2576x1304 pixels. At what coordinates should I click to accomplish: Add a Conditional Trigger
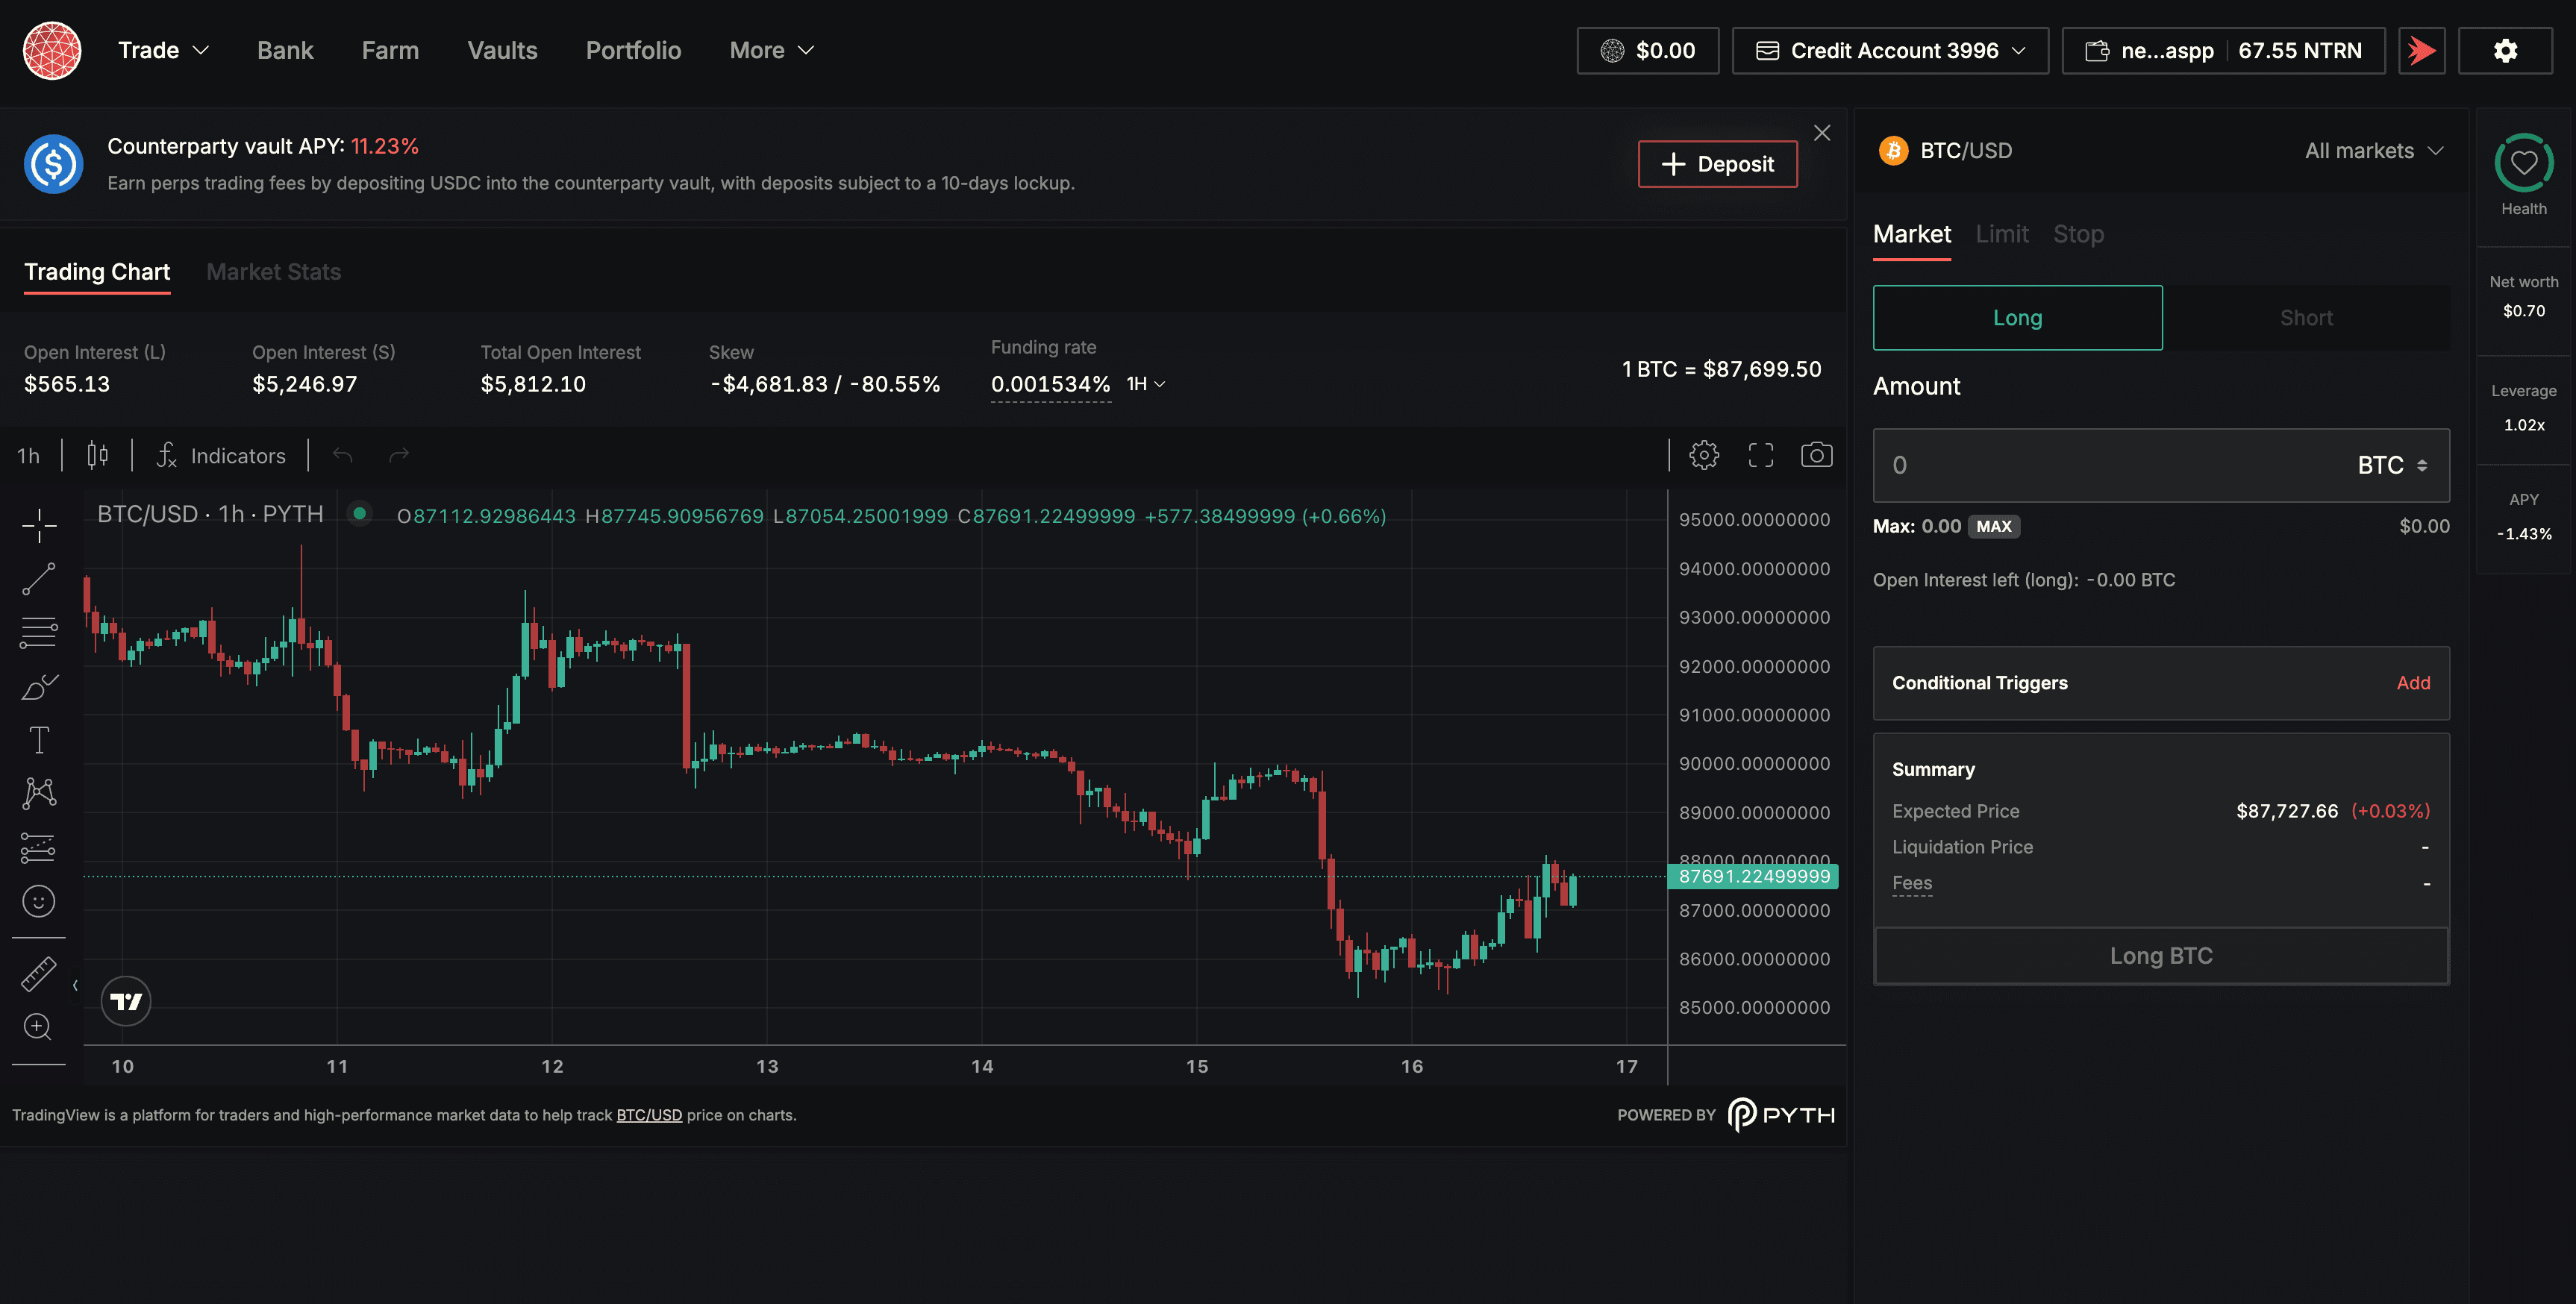coord(2413,683)
